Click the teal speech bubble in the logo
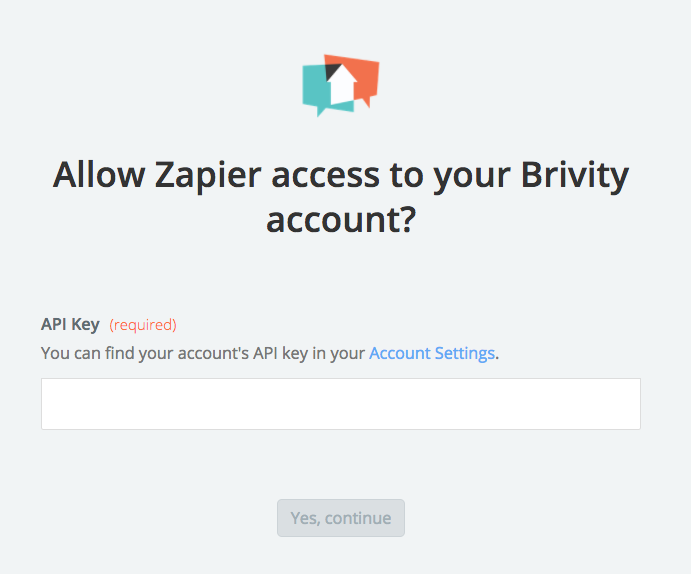 pos(315,87)
